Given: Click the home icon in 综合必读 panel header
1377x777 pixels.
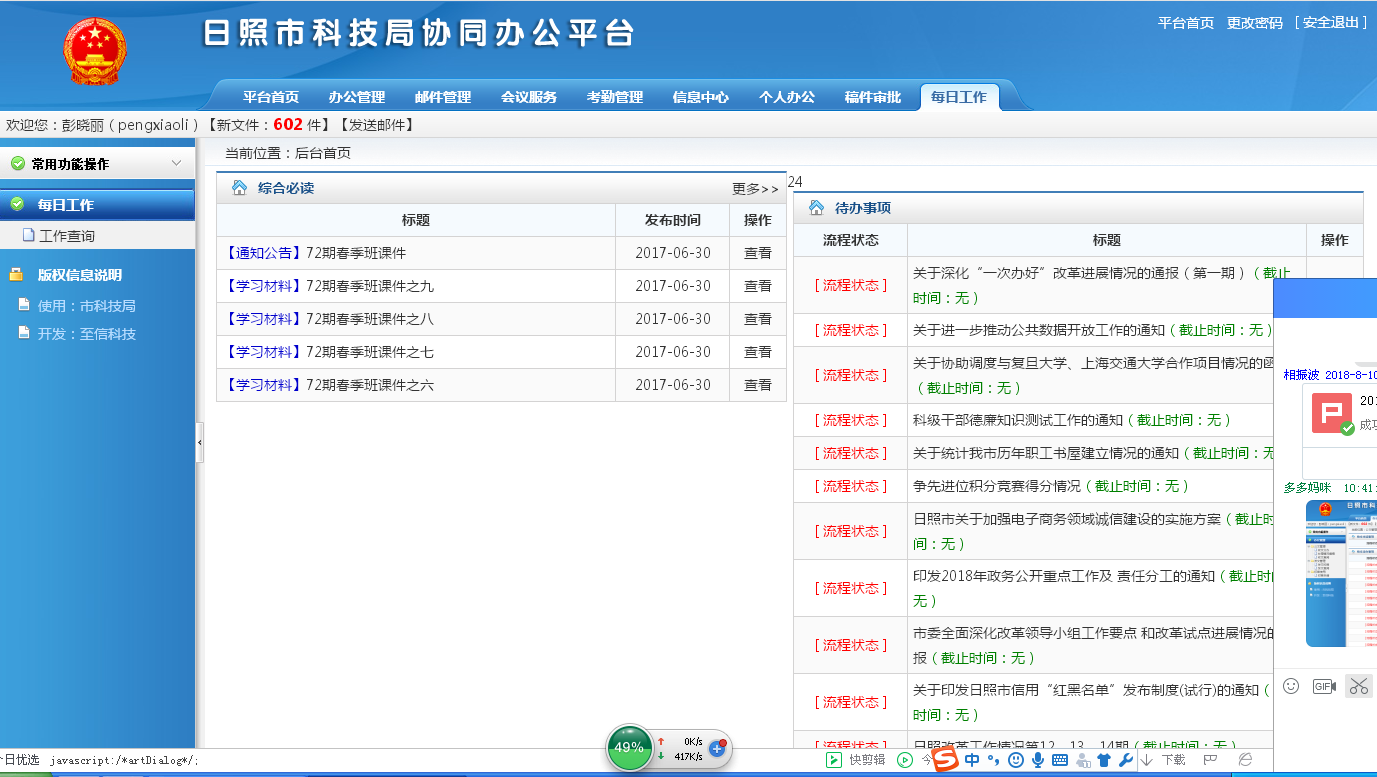Looking at the screenshot, I should (239, 187).
